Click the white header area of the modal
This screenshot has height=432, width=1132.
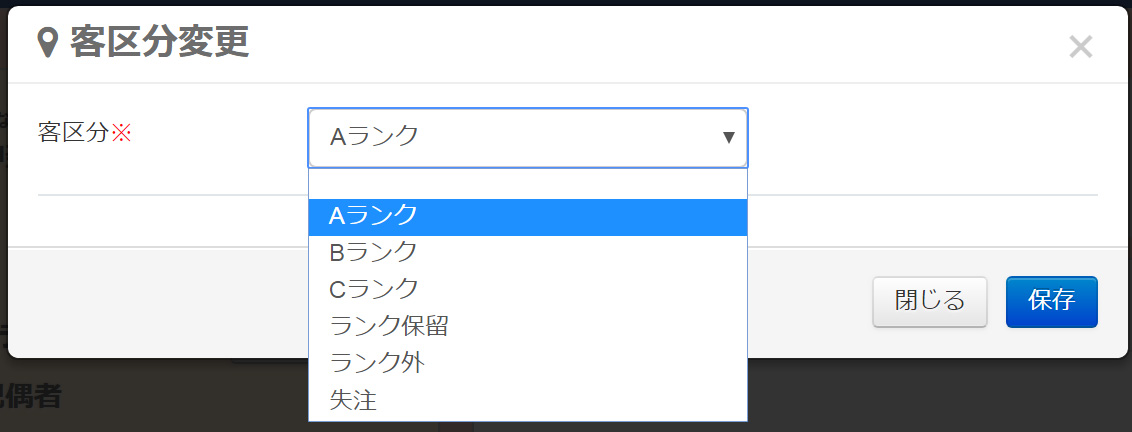click(x=650, y=45)
